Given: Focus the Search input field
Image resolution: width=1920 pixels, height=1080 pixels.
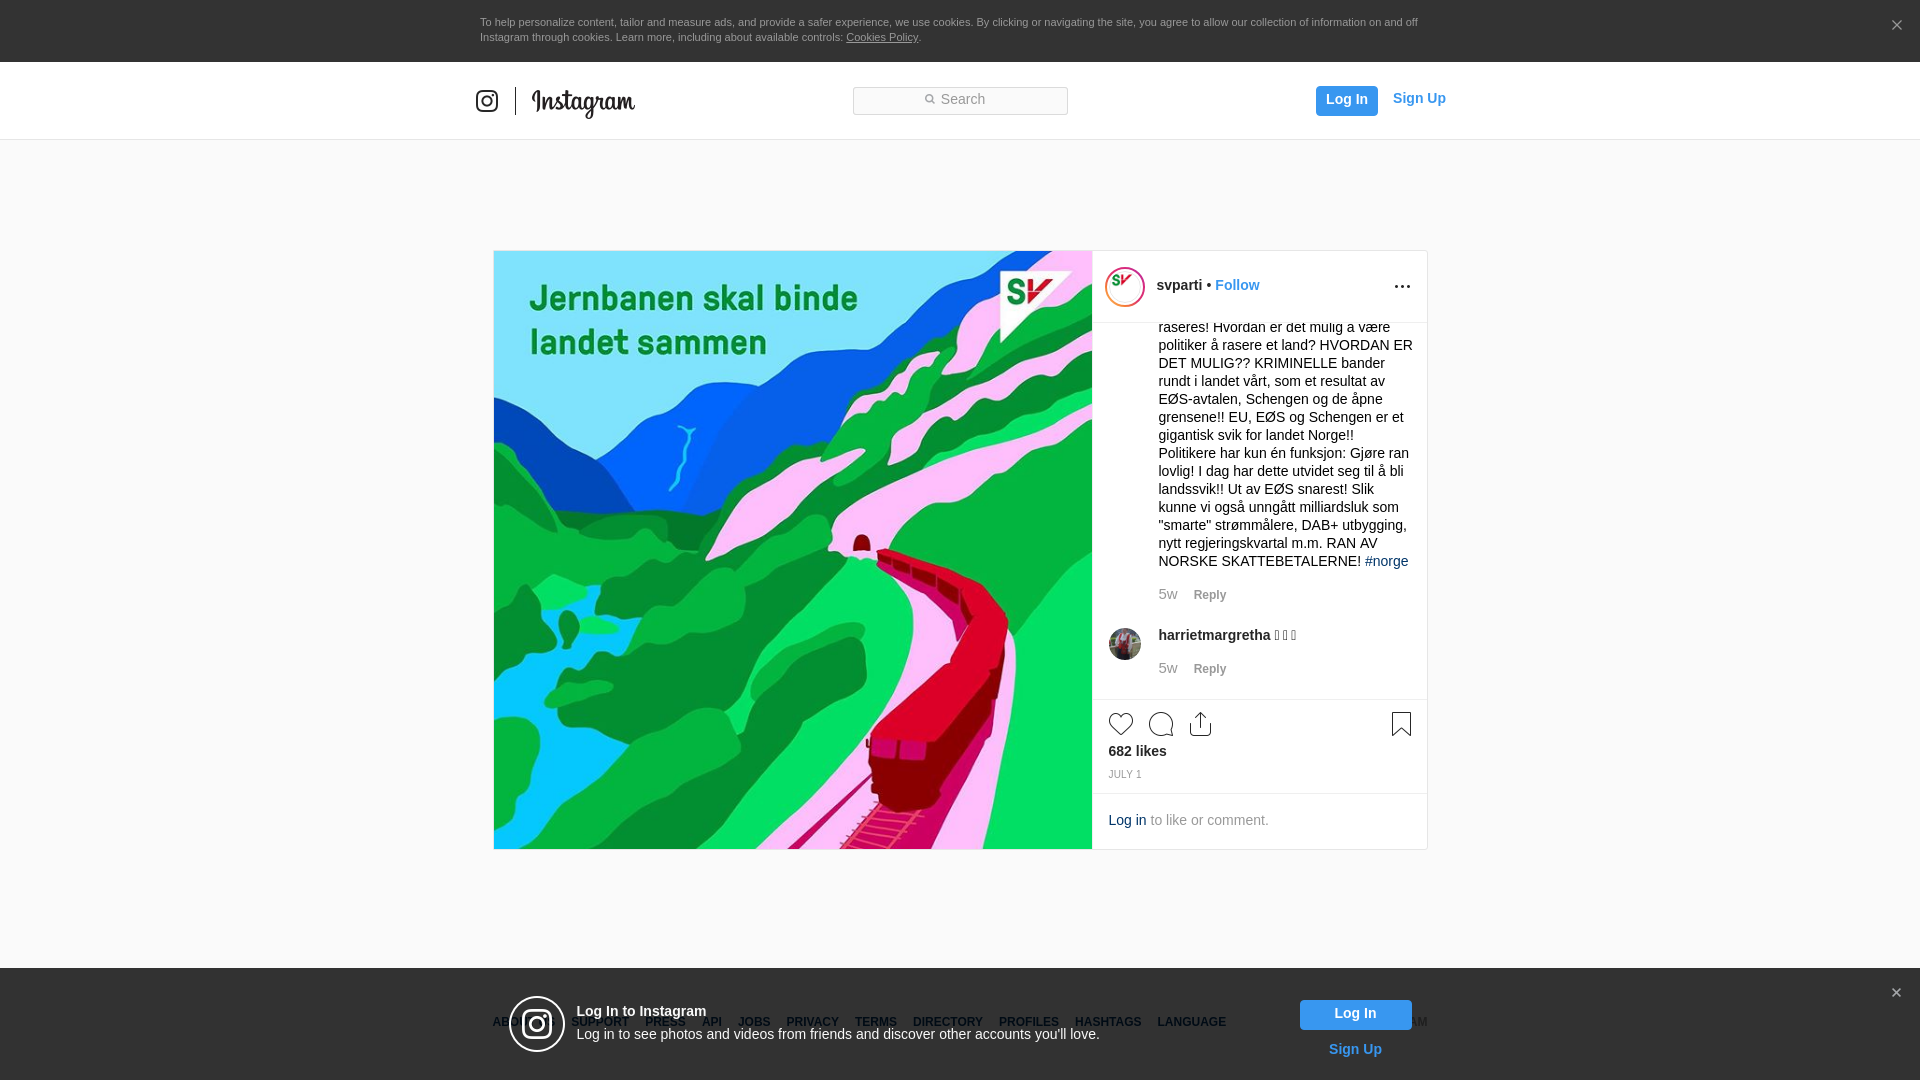Looking at the screenshot, I should (x=960, y=101).
